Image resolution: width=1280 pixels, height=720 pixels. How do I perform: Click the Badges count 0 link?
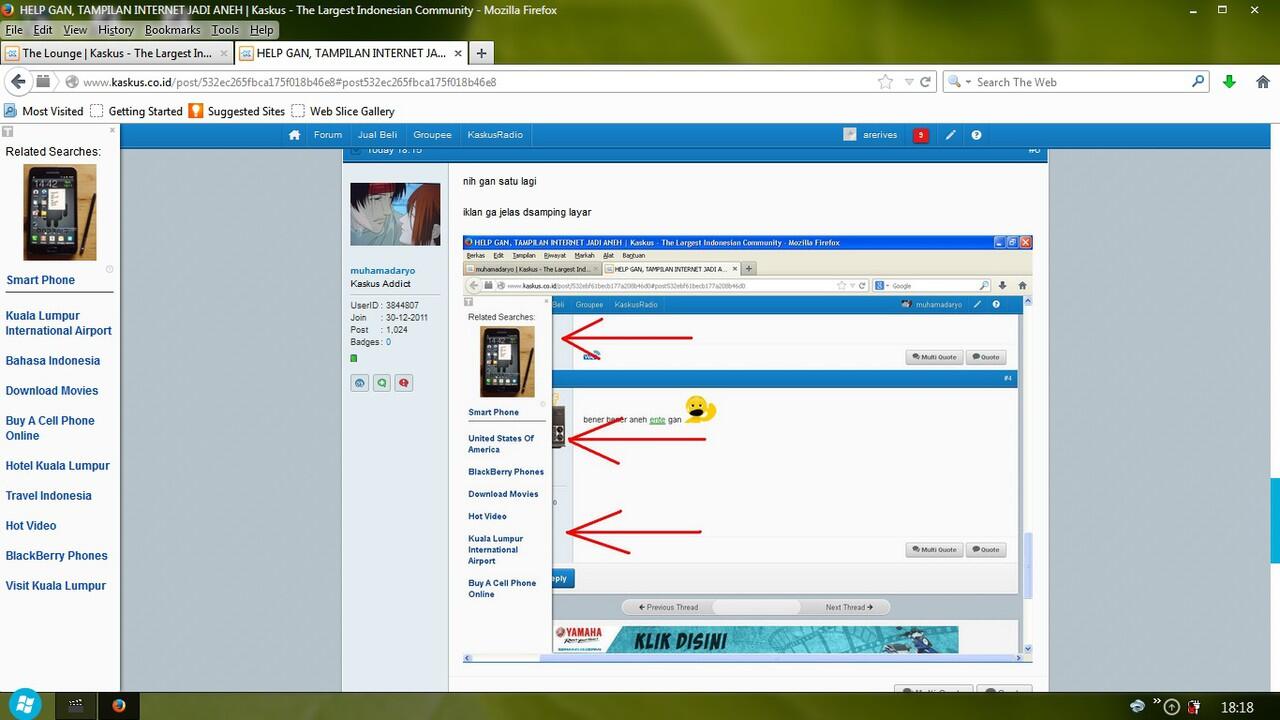[388, 342]
